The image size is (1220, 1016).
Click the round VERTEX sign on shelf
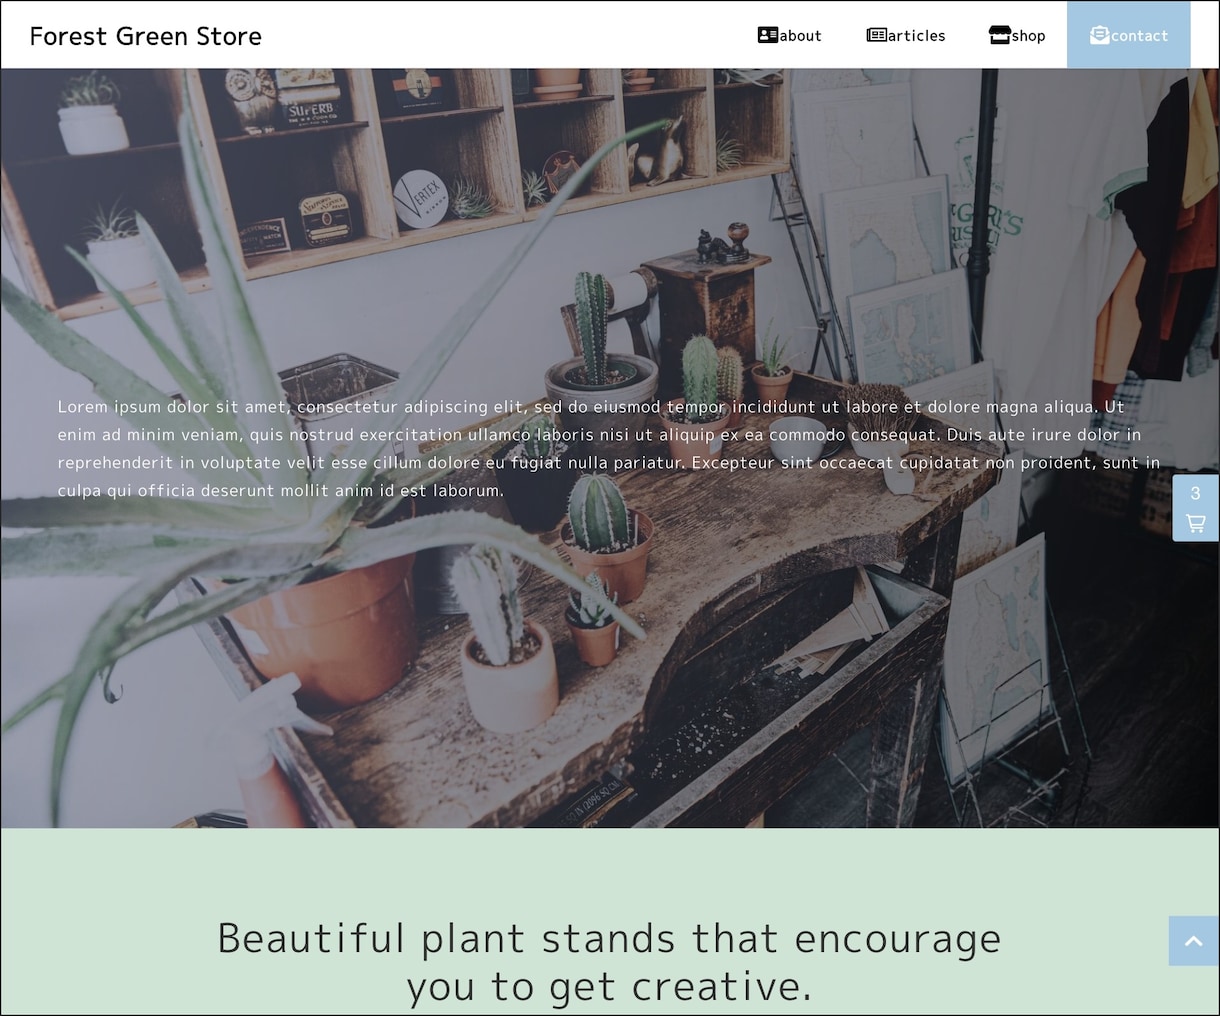(421, 199)
